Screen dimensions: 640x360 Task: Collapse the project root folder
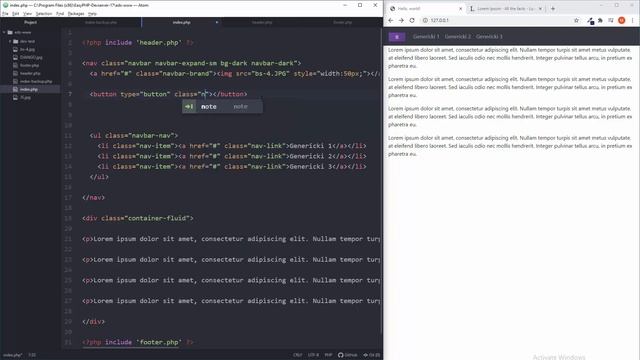(4, 32)
